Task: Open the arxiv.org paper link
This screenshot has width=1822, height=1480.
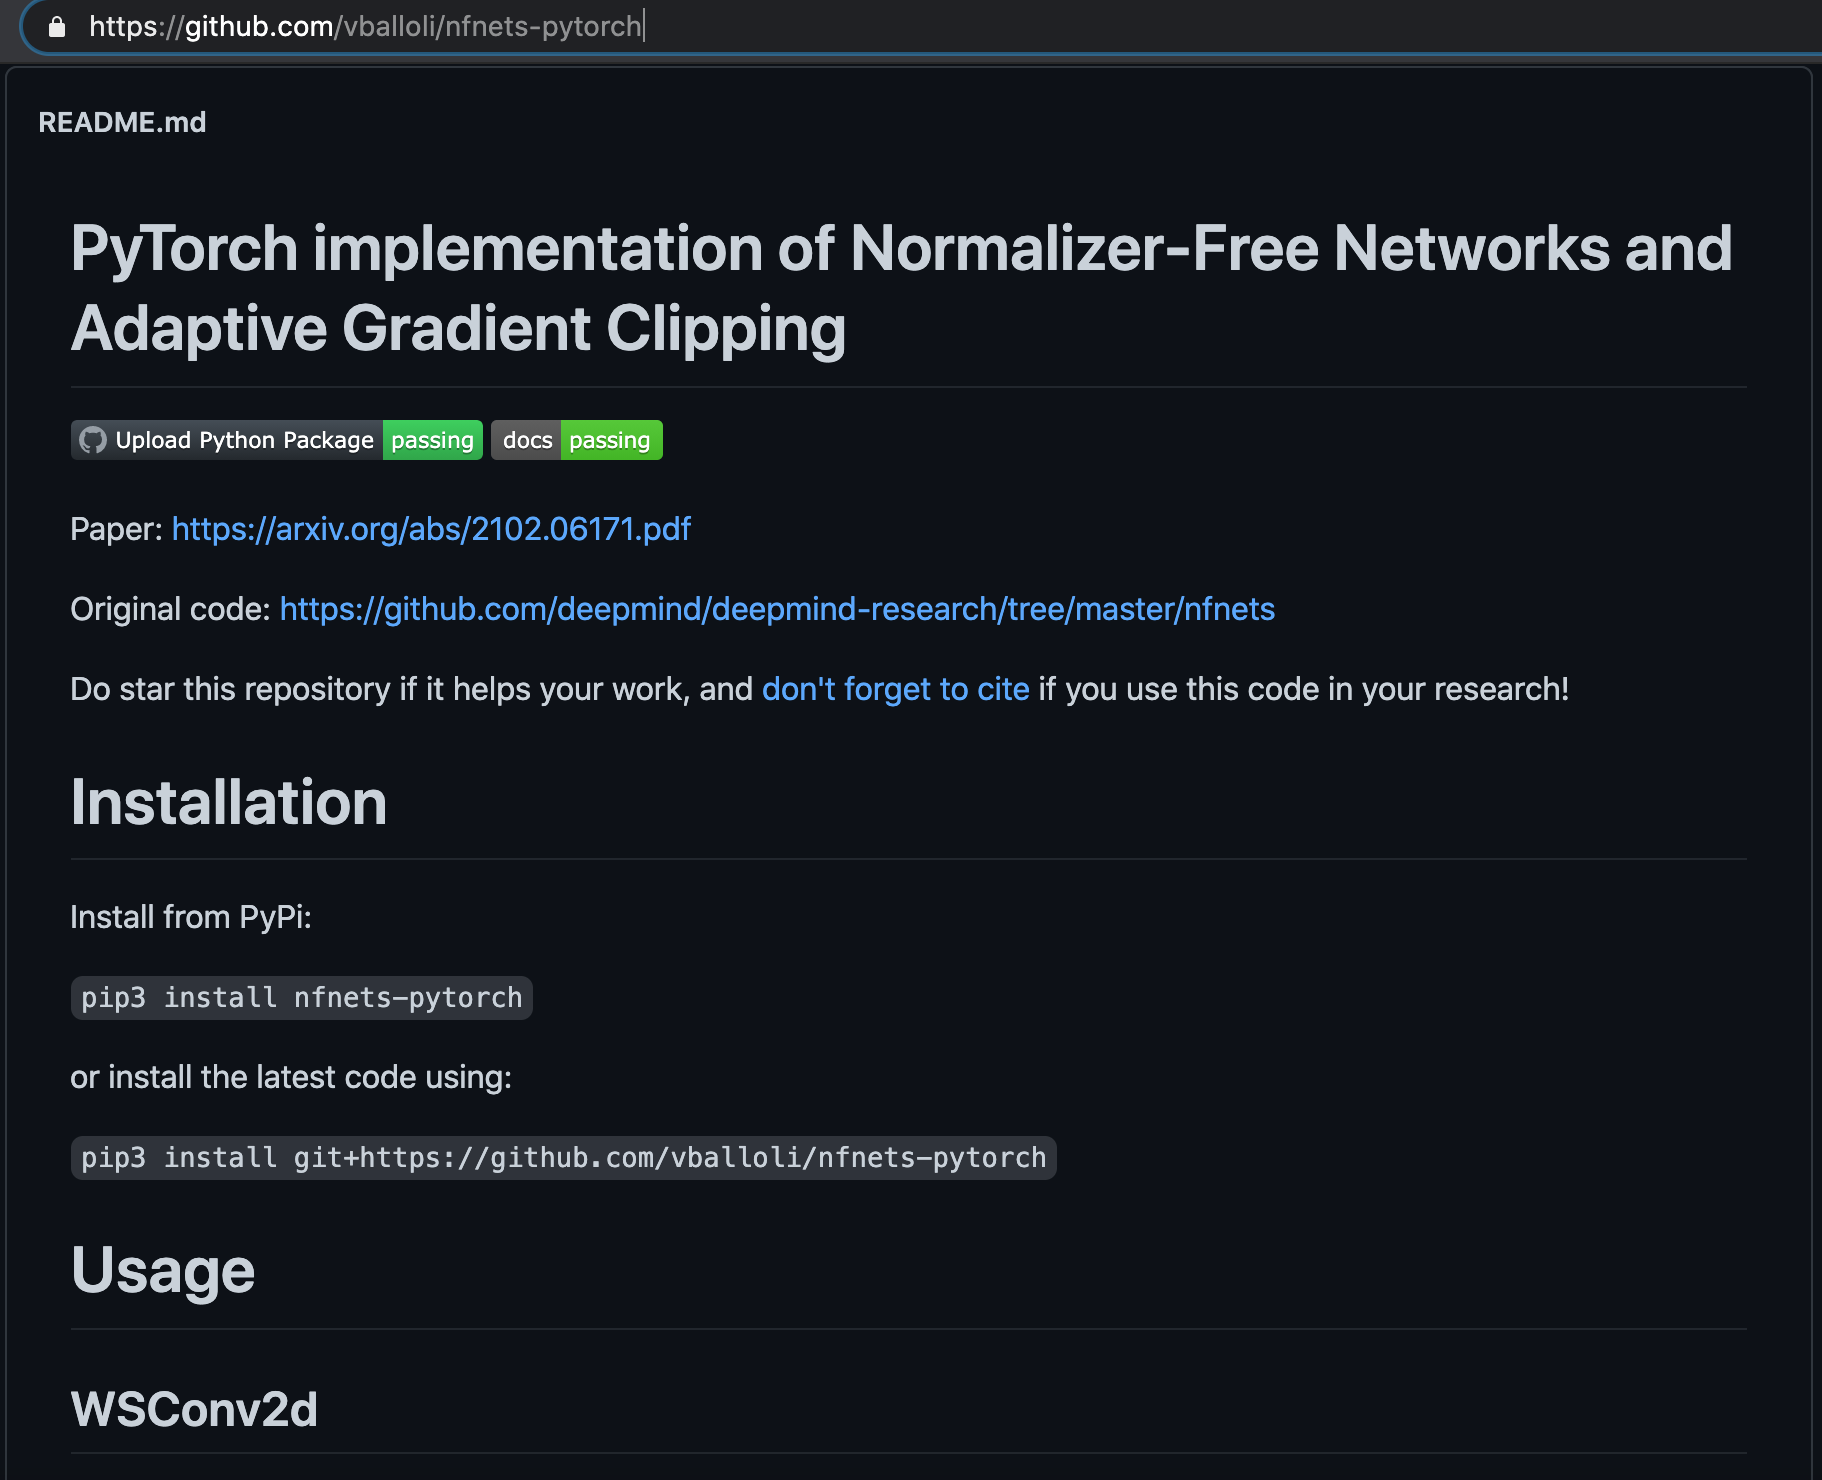Action: (x=431, y=529)
